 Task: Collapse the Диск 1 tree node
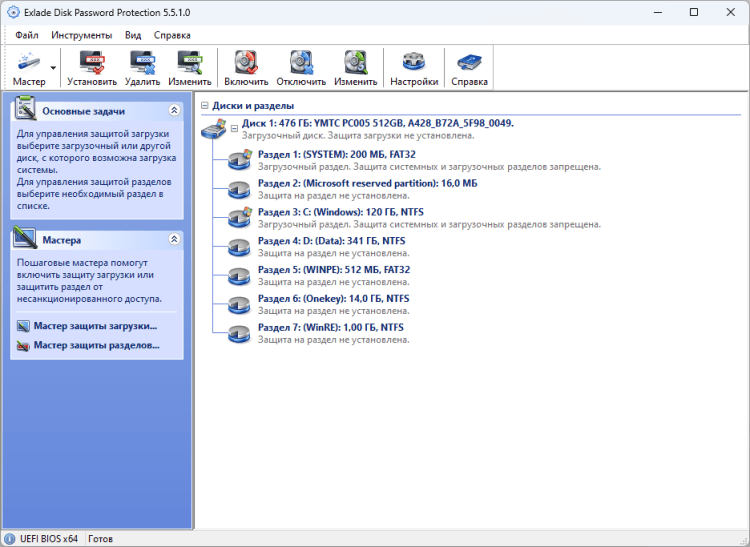pos(234,128)
